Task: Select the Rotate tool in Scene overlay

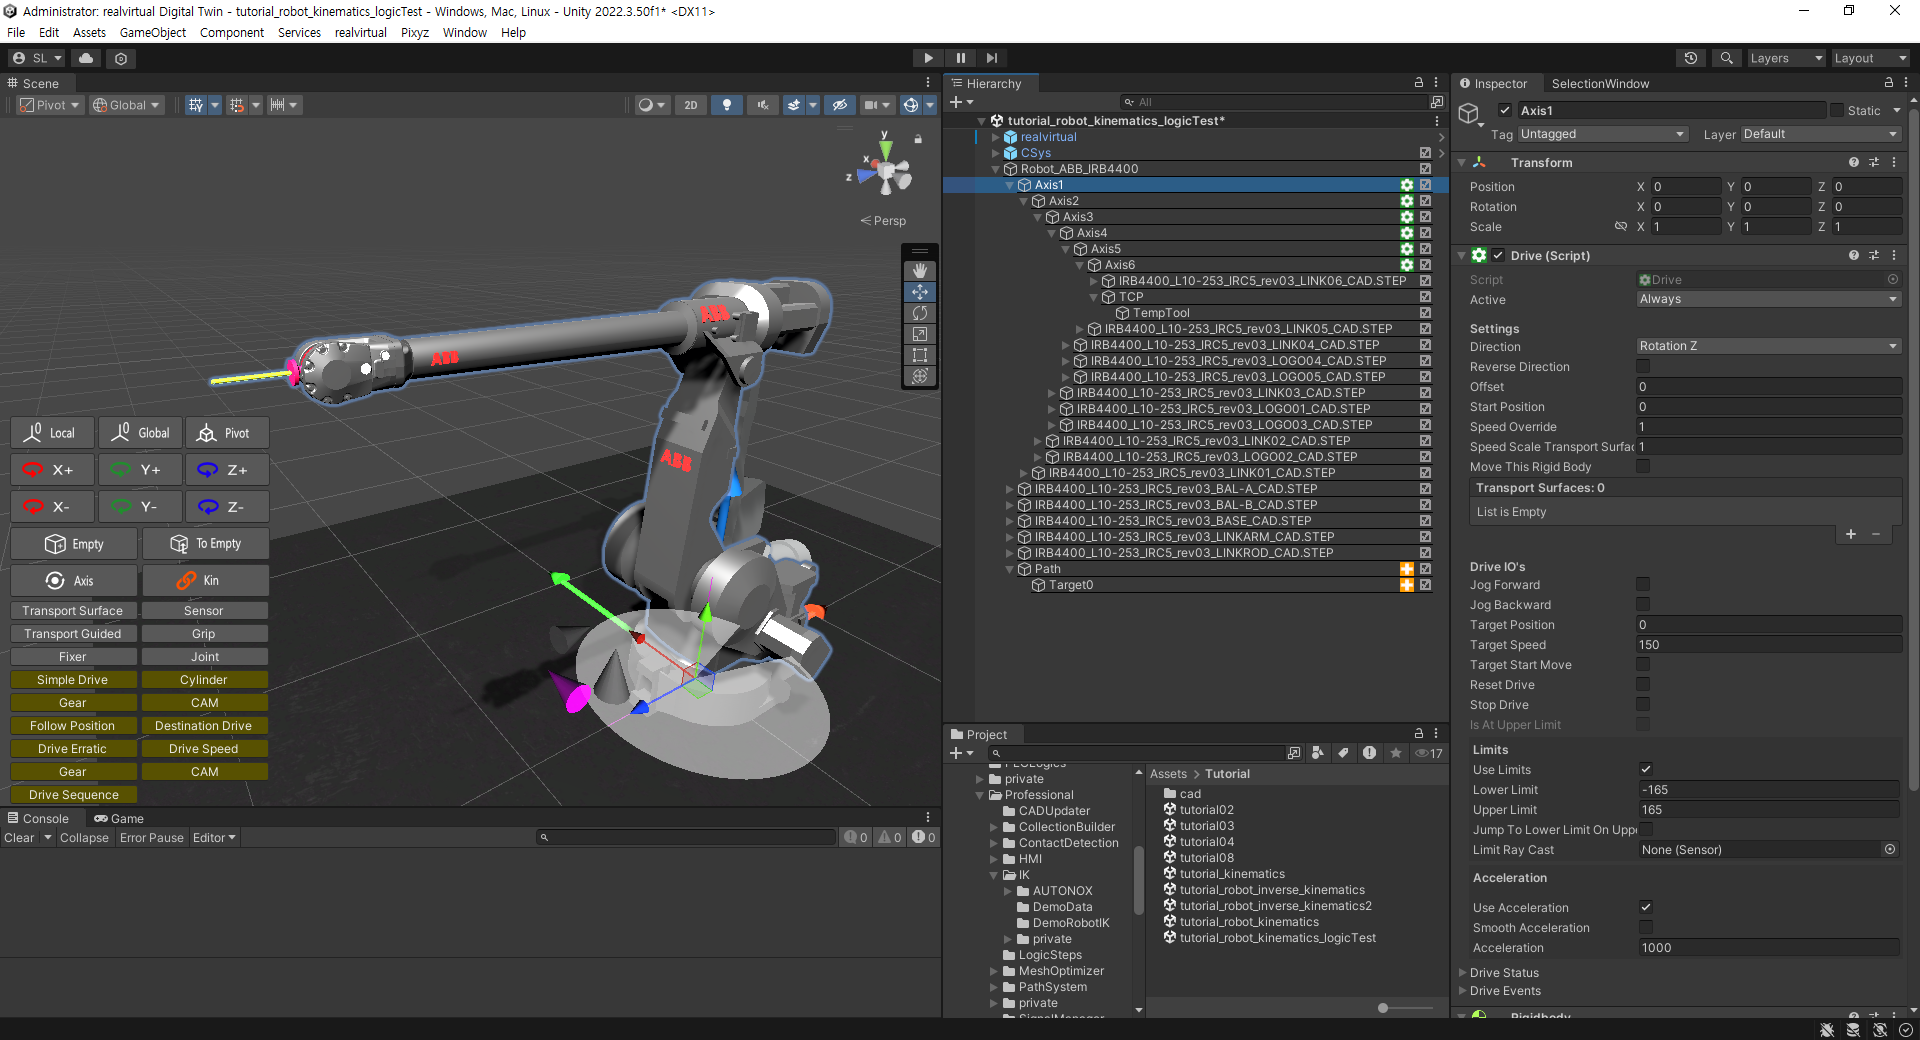Action: tap(920, 313)
